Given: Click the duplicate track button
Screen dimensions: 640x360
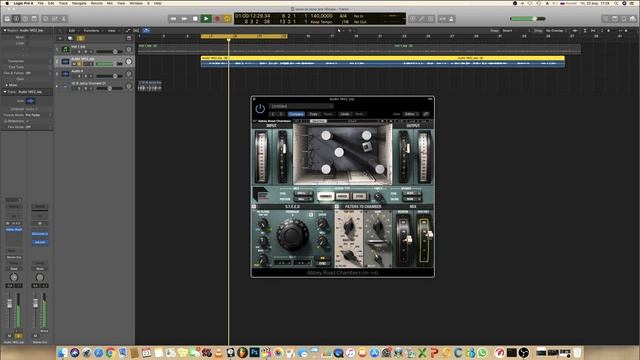Looking at the screenshot, I should point(70,38).
